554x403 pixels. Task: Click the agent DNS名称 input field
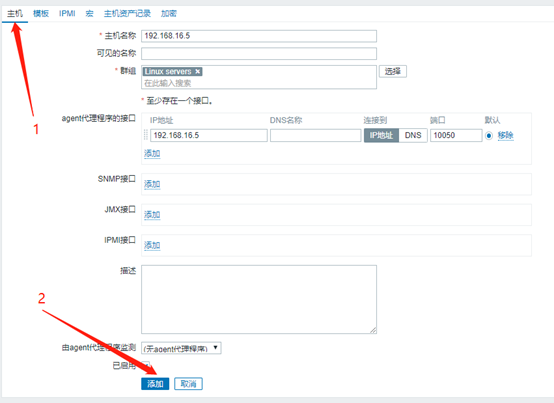point(316,136)
